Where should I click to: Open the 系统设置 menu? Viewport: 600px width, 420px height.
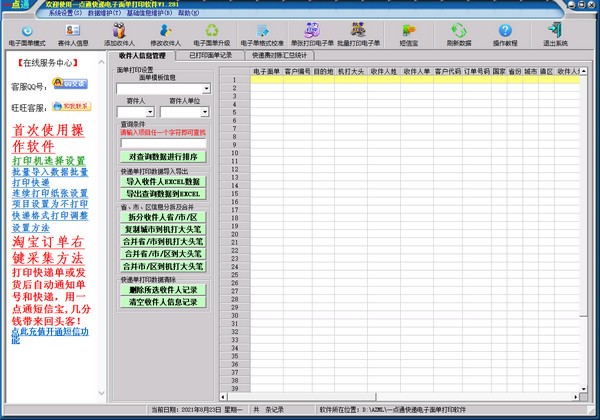click(66, 14)
